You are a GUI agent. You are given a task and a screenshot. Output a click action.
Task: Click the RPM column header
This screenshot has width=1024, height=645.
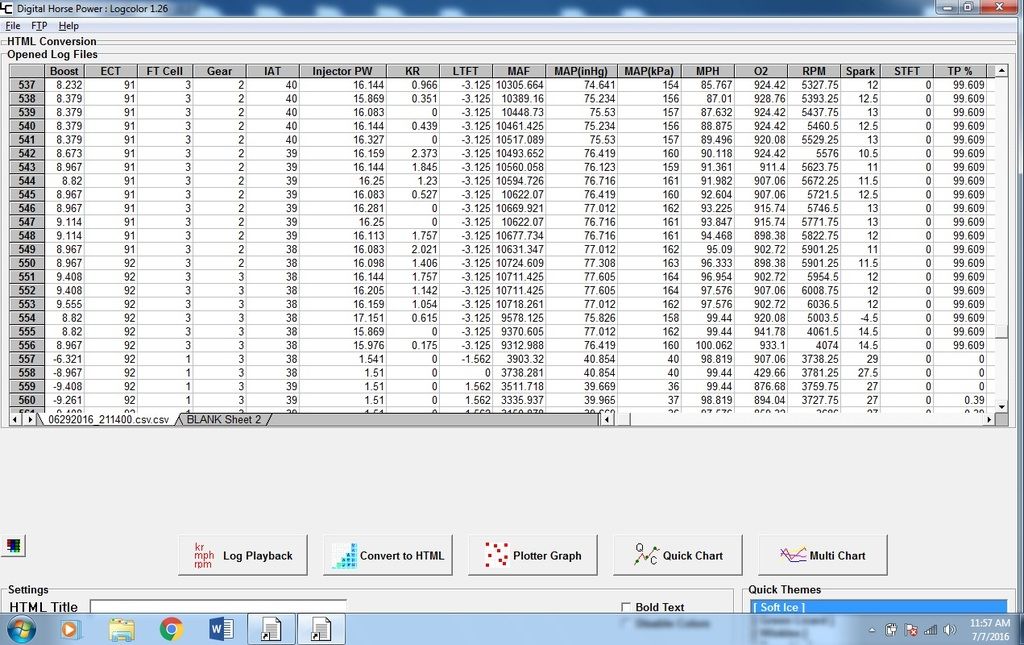coord(814,71)
